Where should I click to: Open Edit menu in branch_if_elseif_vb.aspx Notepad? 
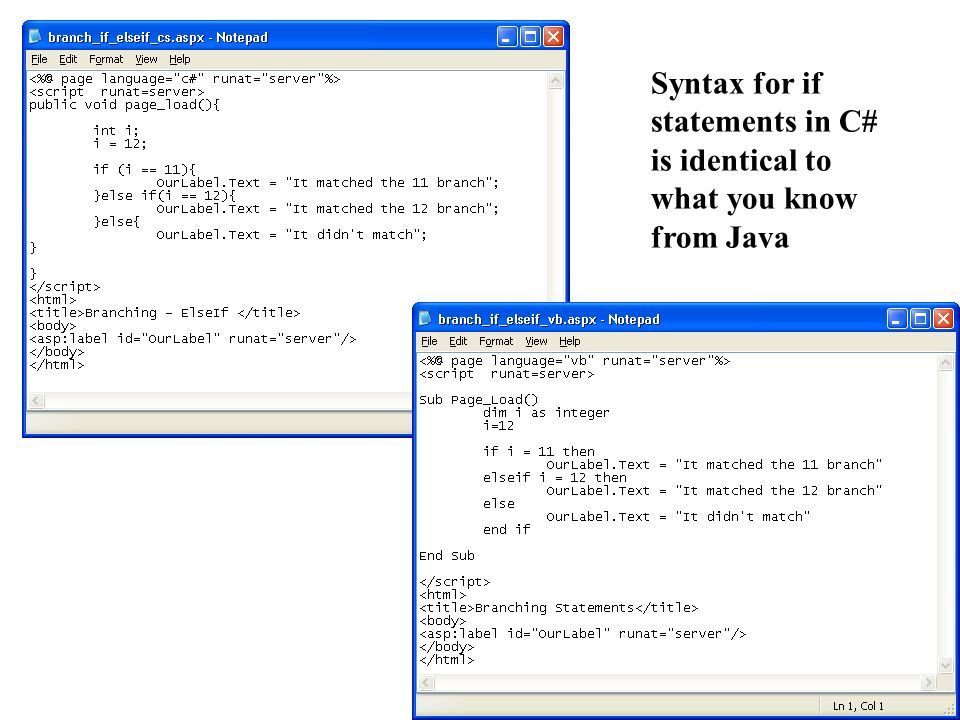tap(458, 341)
